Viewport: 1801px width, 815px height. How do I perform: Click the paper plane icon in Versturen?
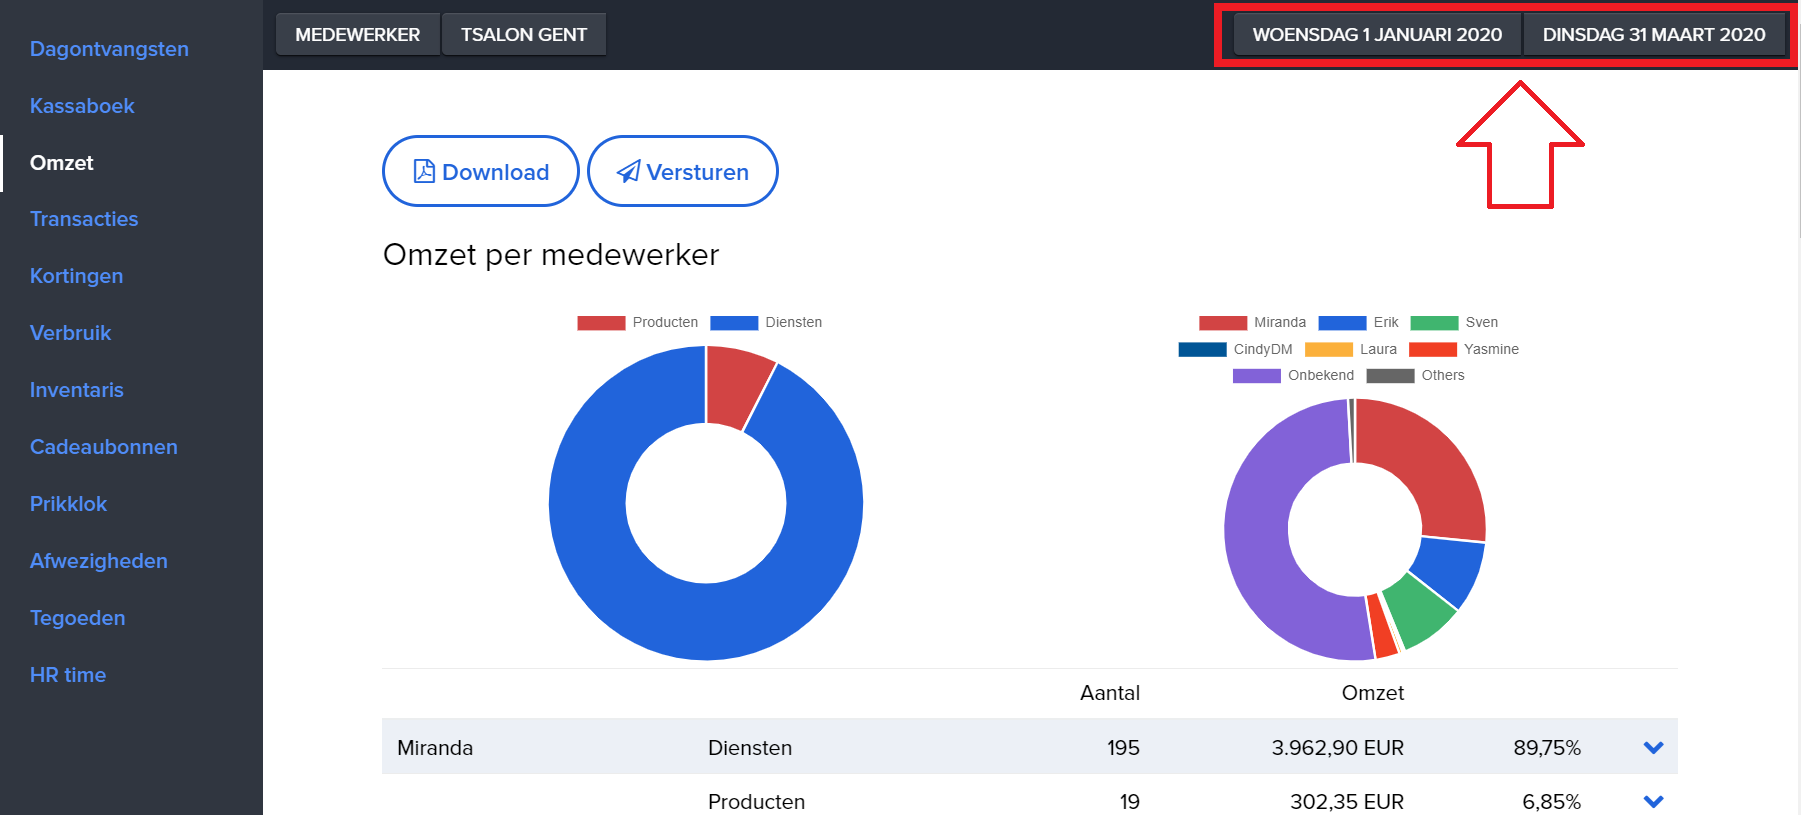tap(628, 171)
